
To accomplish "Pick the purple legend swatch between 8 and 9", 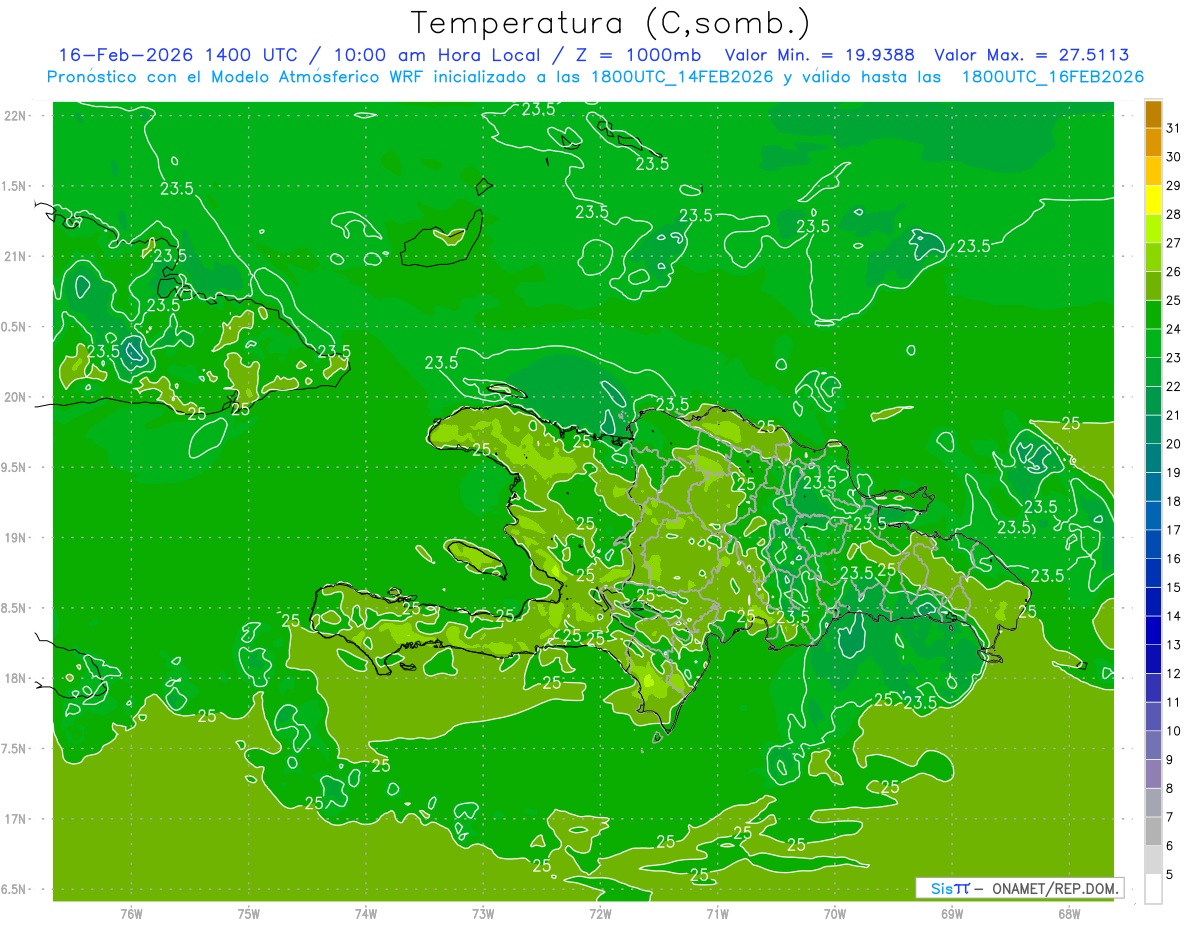I will tap(1153, 774).
